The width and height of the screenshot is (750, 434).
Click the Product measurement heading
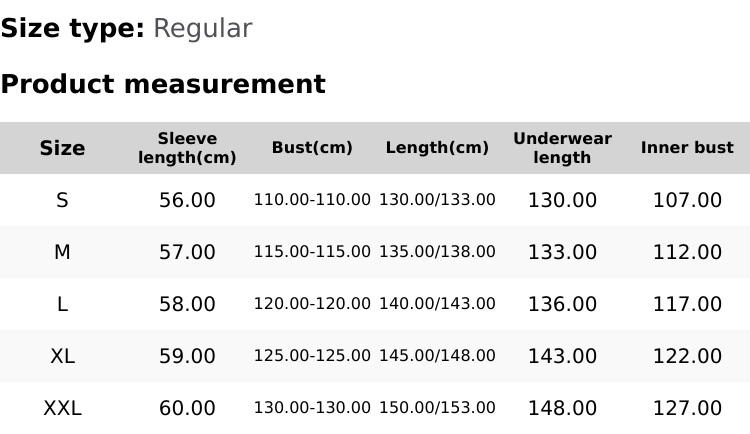(163, 84)
